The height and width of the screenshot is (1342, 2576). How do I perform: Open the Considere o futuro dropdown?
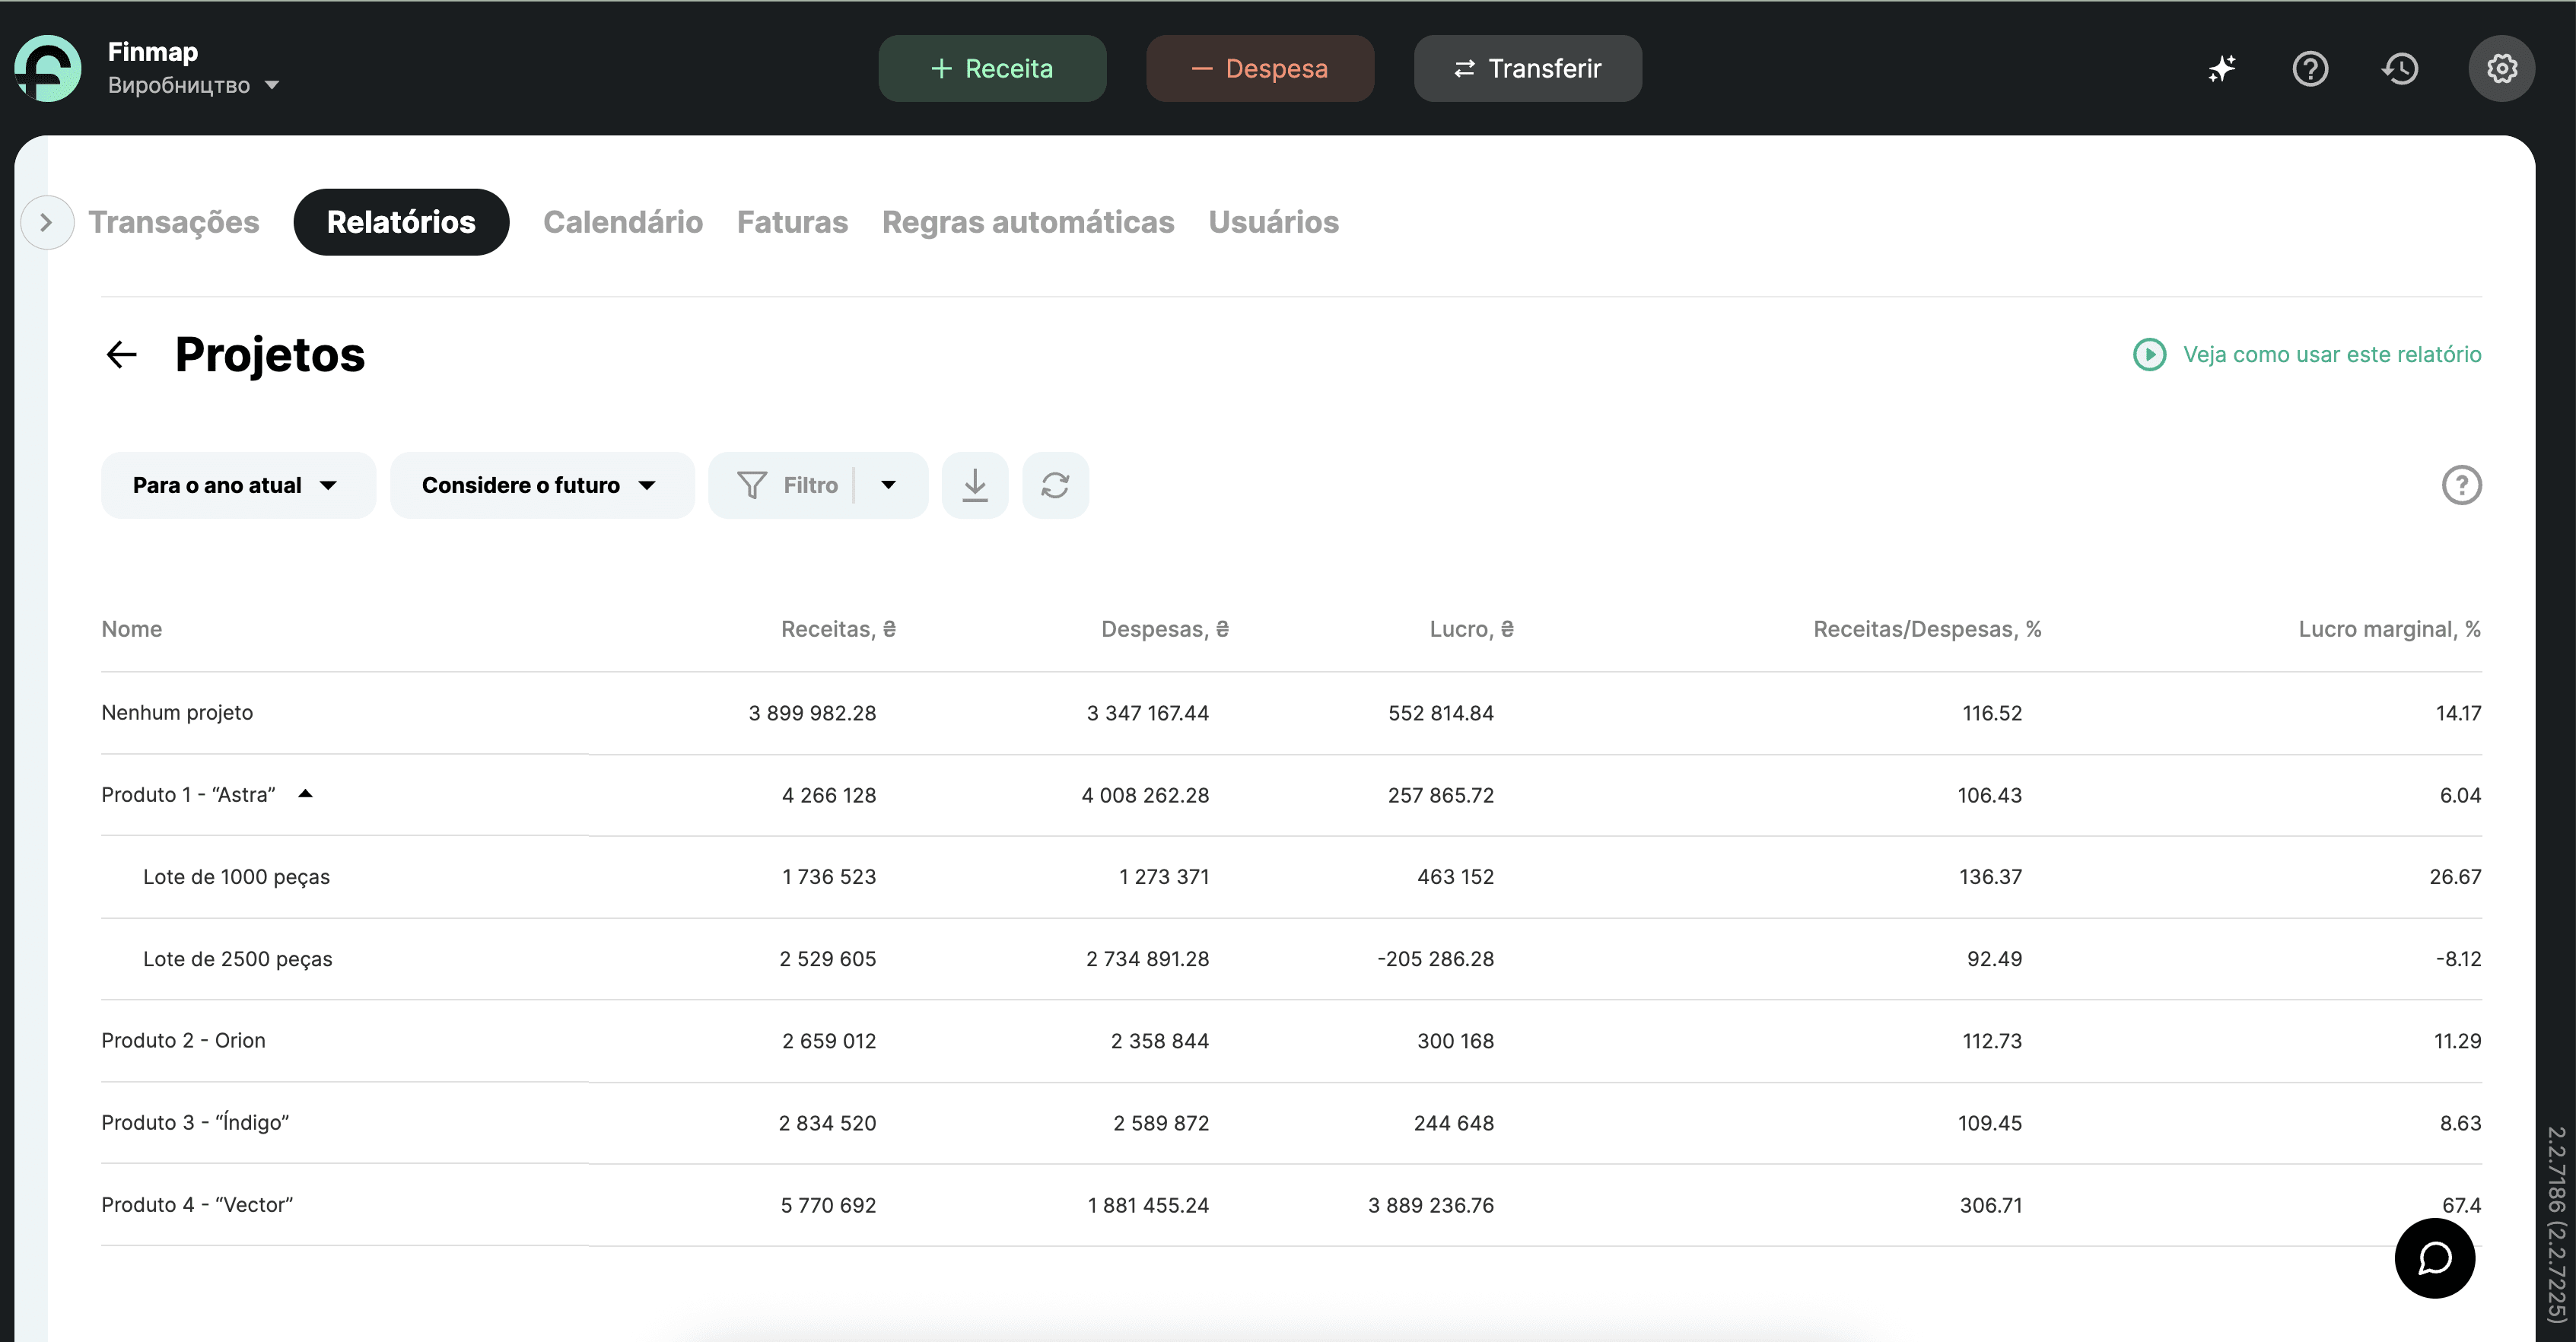[542, 485]
